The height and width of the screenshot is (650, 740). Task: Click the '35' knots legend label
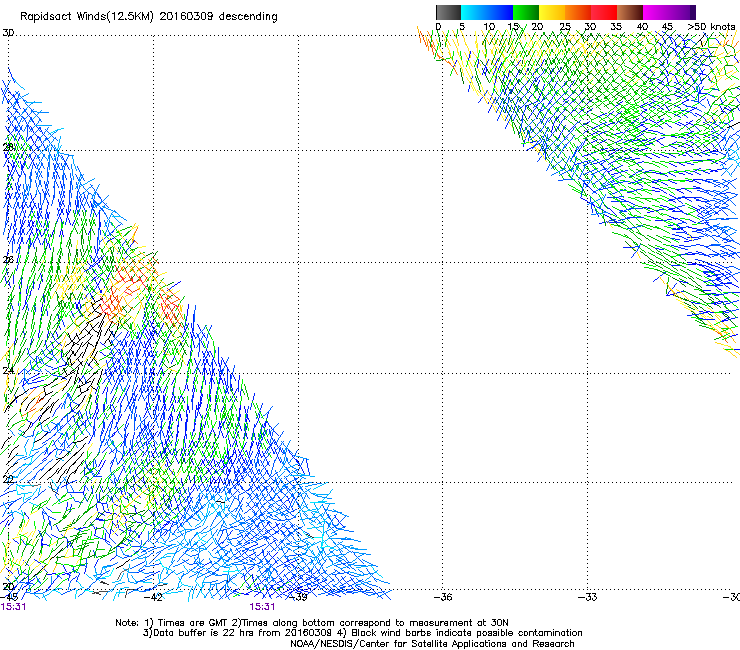pyautogui.click(x=616, y=27)
